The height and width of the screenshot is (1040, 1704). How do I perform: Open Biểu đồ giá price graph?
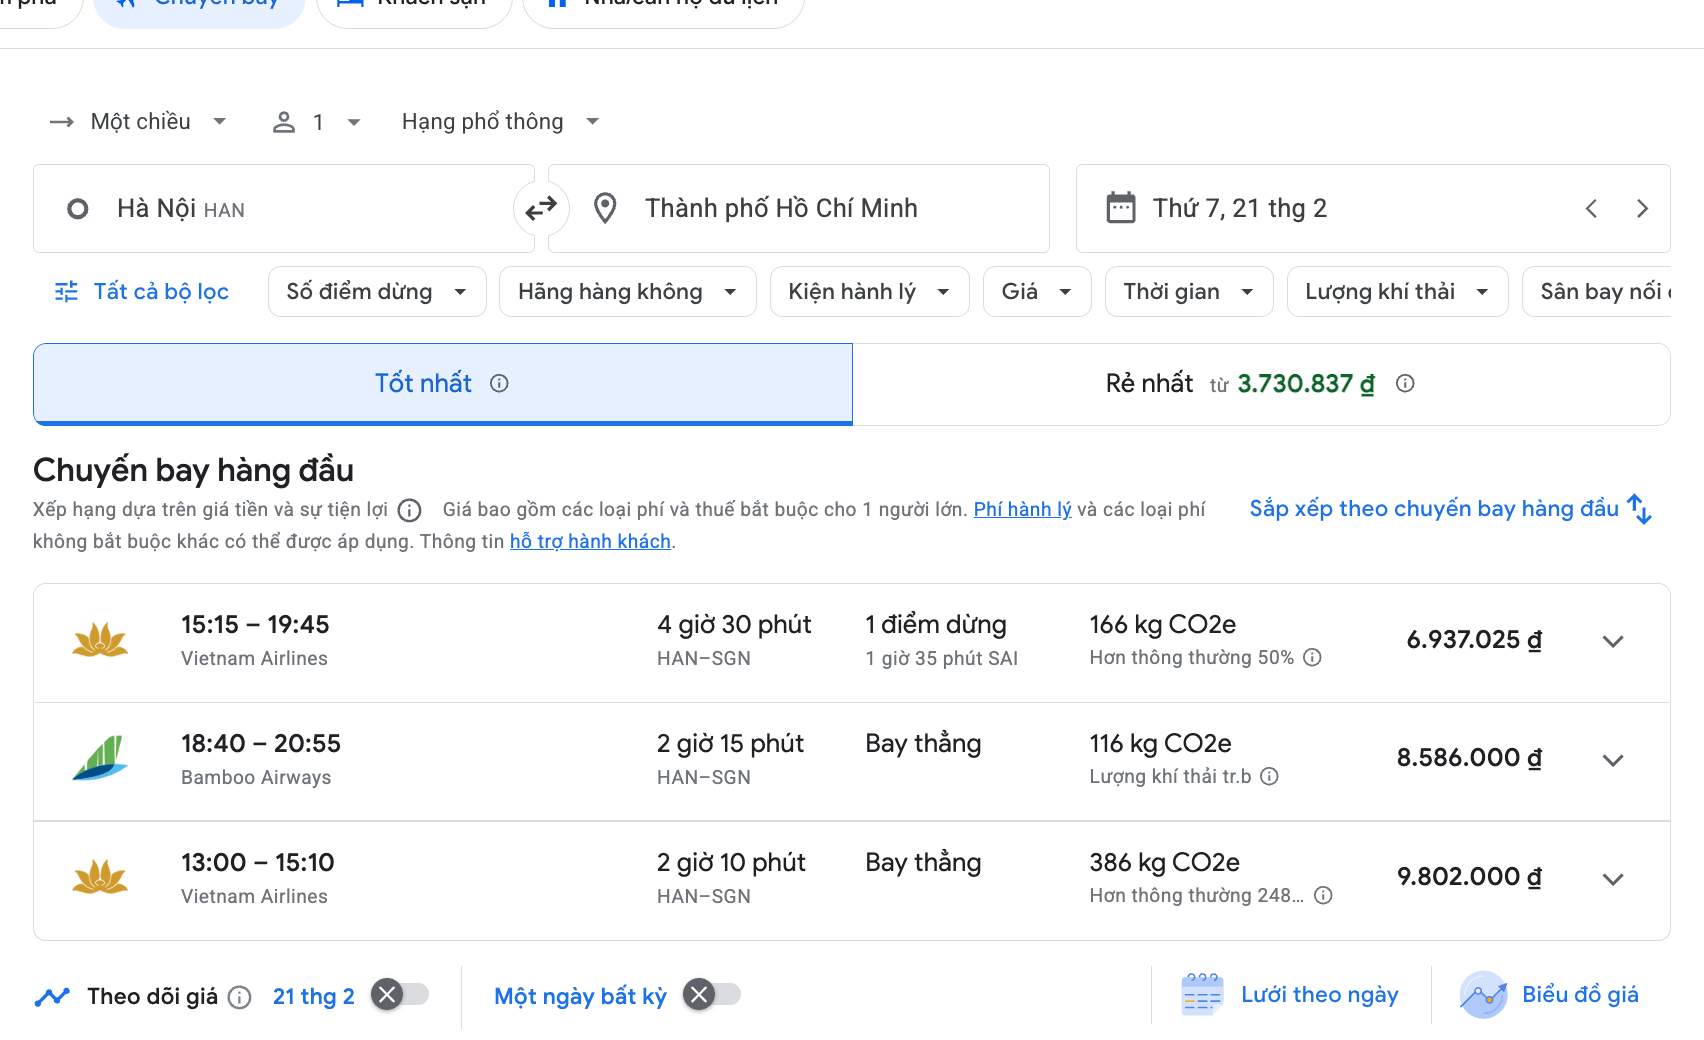pyautogui.click(x=1549, y=995)
